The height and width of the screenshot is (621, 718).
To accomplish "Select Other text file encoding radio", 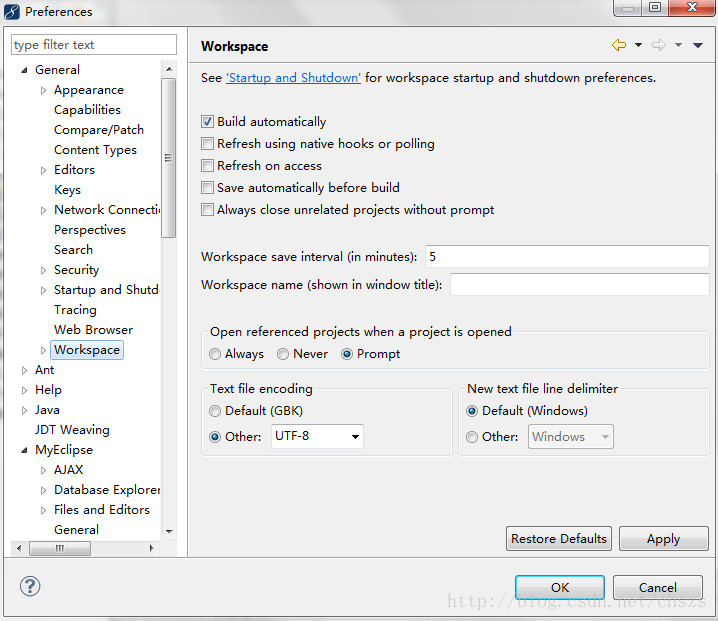I will pyautogui.click(x=215, y=437).
